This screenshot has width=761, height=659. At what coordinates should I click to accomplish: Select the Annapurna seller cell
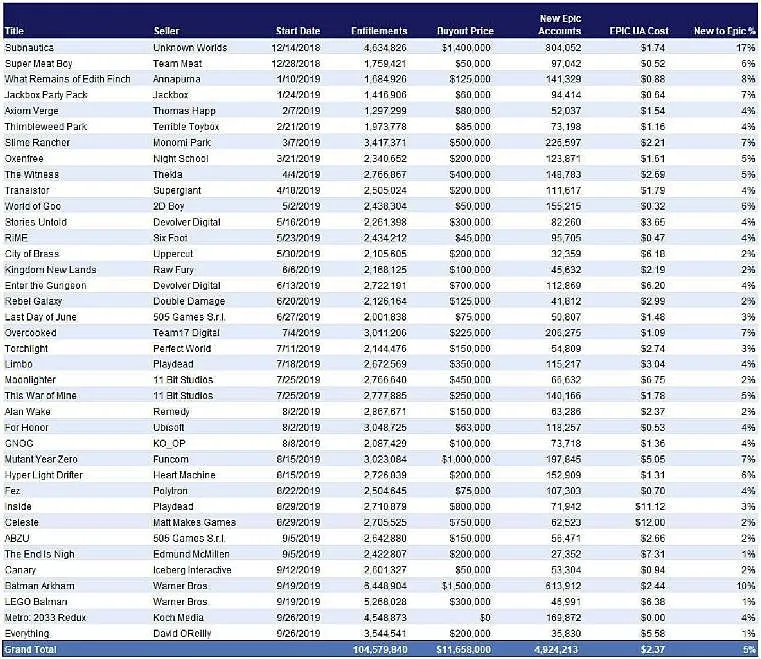tap(176, 79)
